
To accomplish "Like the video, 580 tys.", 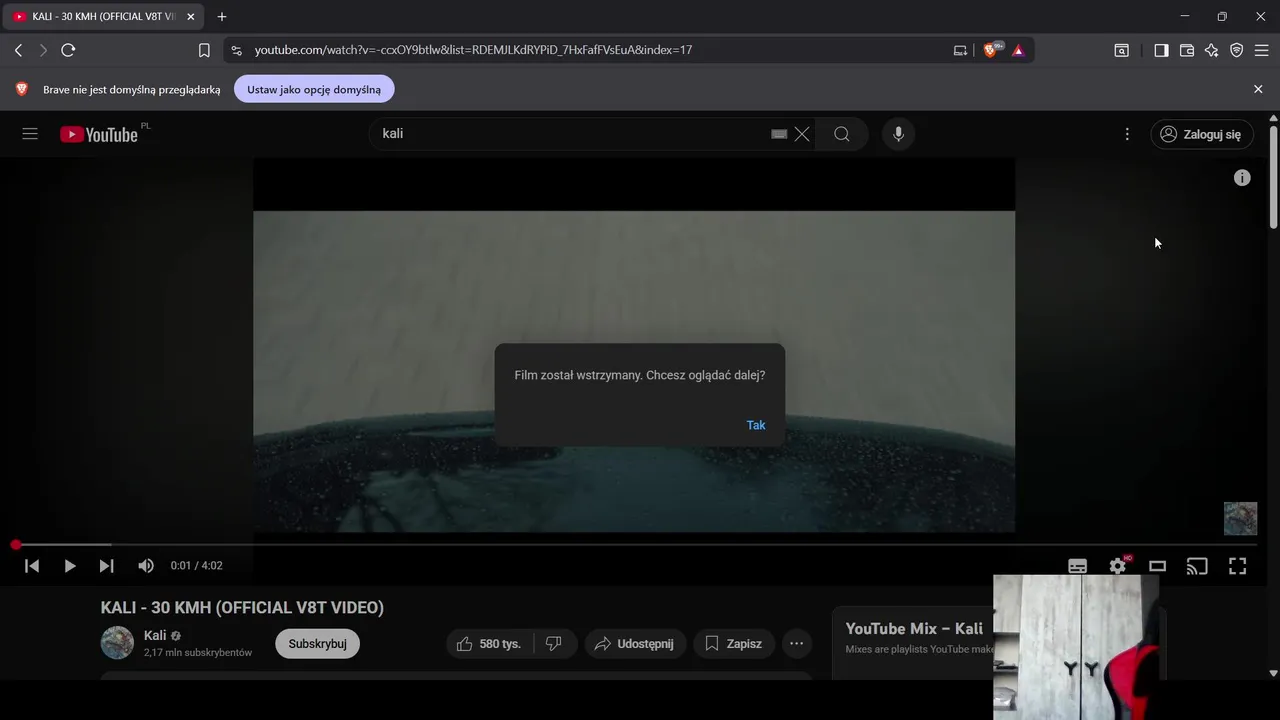I will click(x=490, y=644).
